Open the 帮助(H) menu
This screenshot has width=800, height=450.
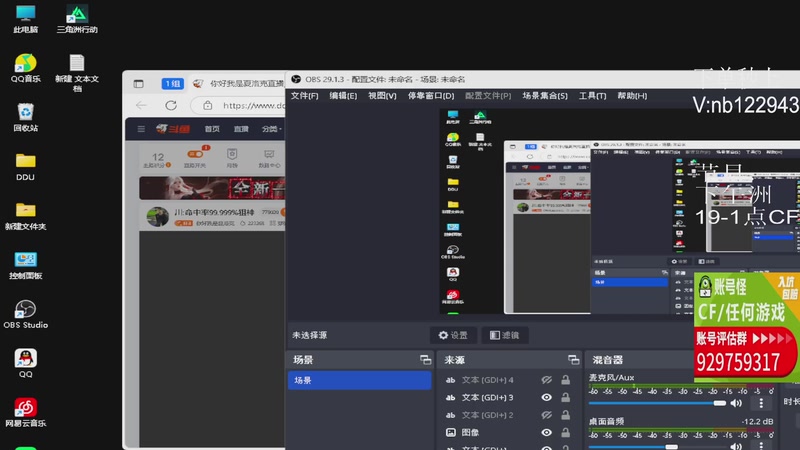tap(632, 95)
